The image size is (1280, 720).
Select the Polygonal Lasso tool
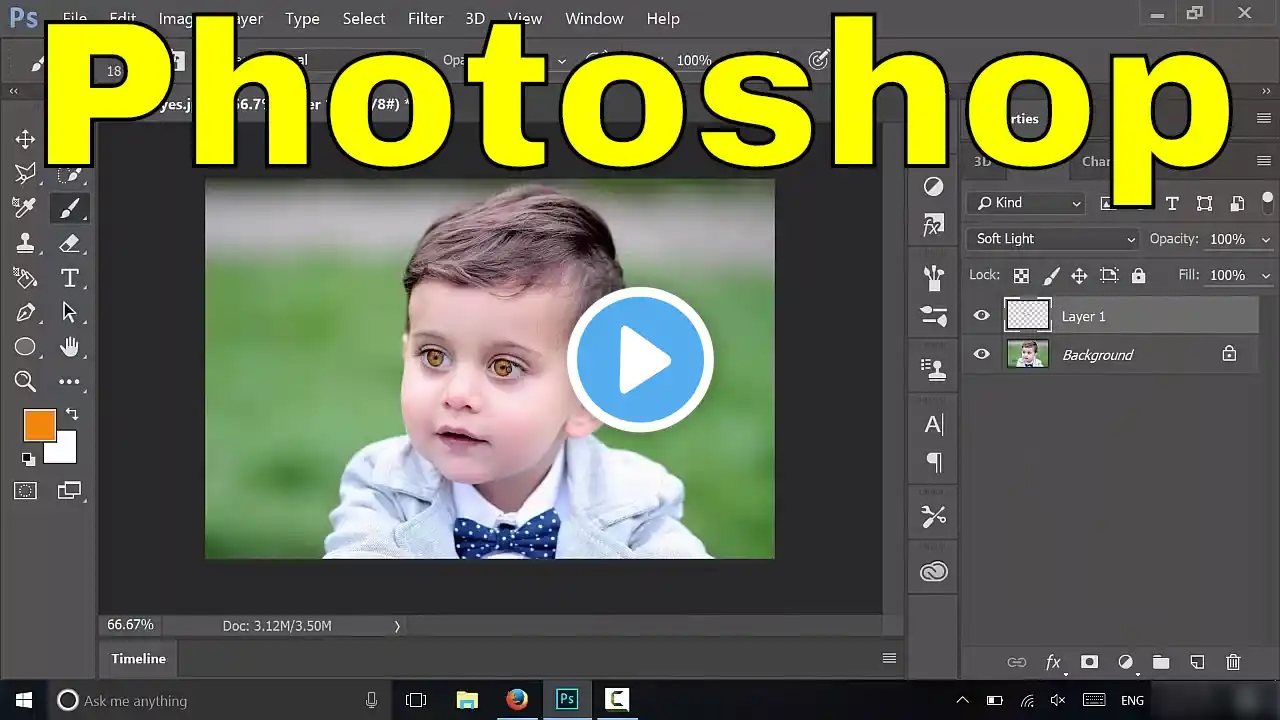tap(25, 174)
